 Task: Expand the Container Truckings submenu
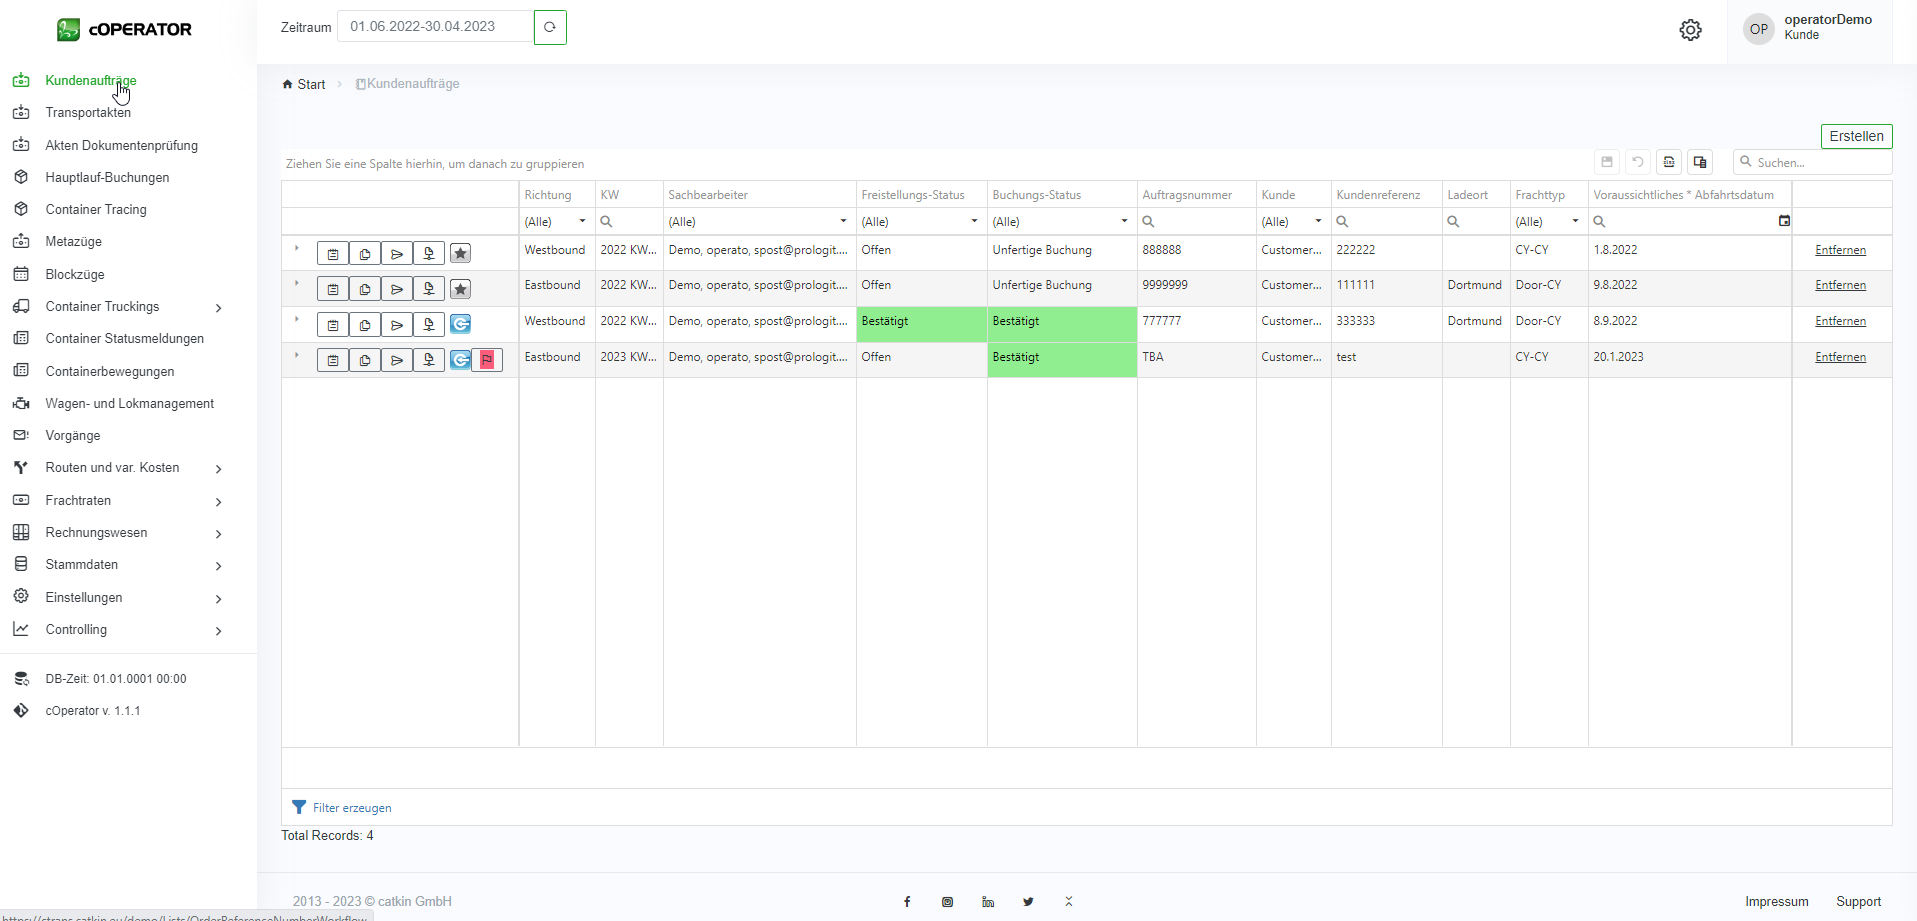pos(218,307)
